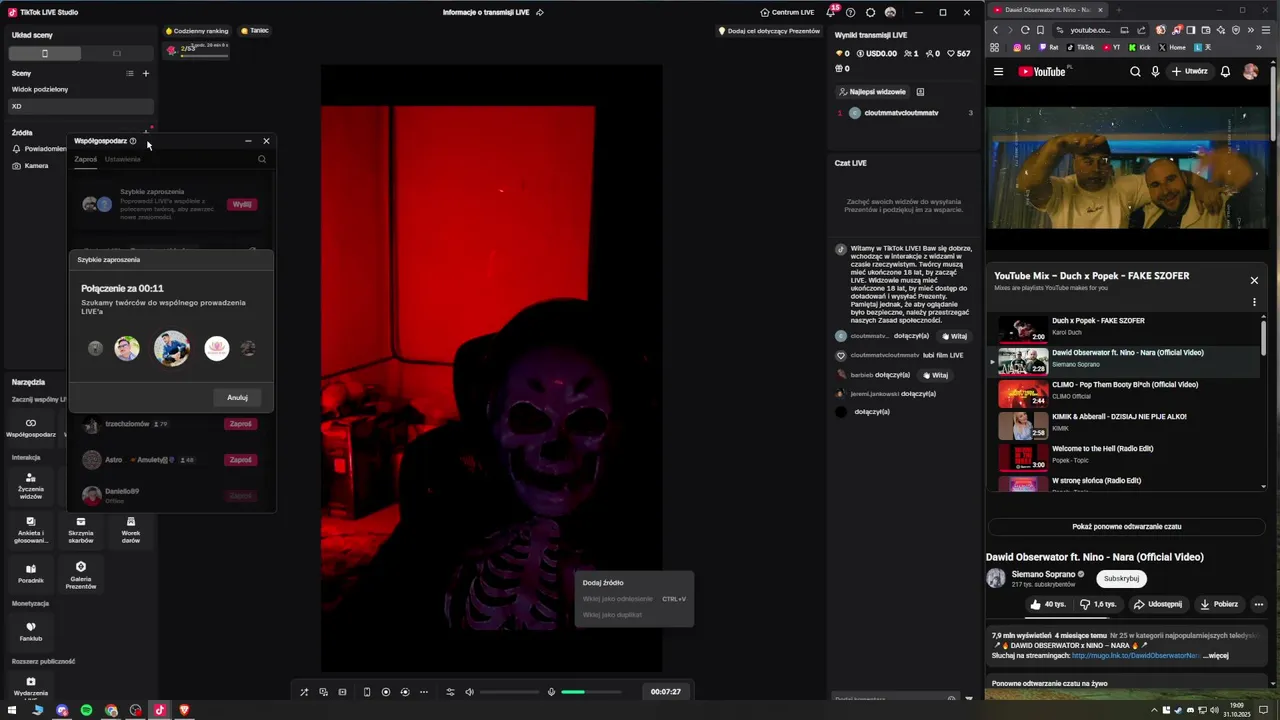Open Codzienny ranking badge
This screenshot has height=720, width=1280.
click(x=197, y=31)
